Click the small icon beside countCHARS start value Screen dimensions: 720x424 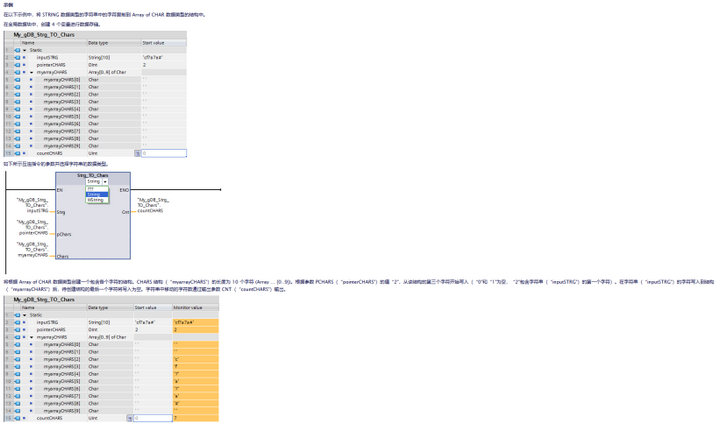pyautogui.click(x=137, y=153)
